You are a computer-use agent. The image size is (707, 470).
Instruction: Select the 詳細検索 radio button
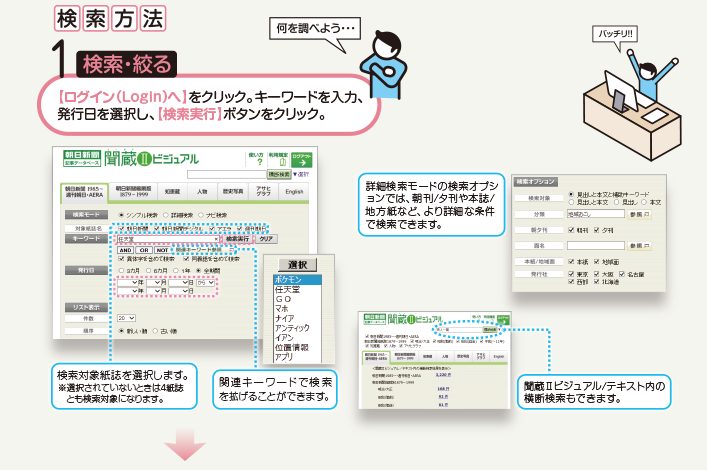click(166, 215)
